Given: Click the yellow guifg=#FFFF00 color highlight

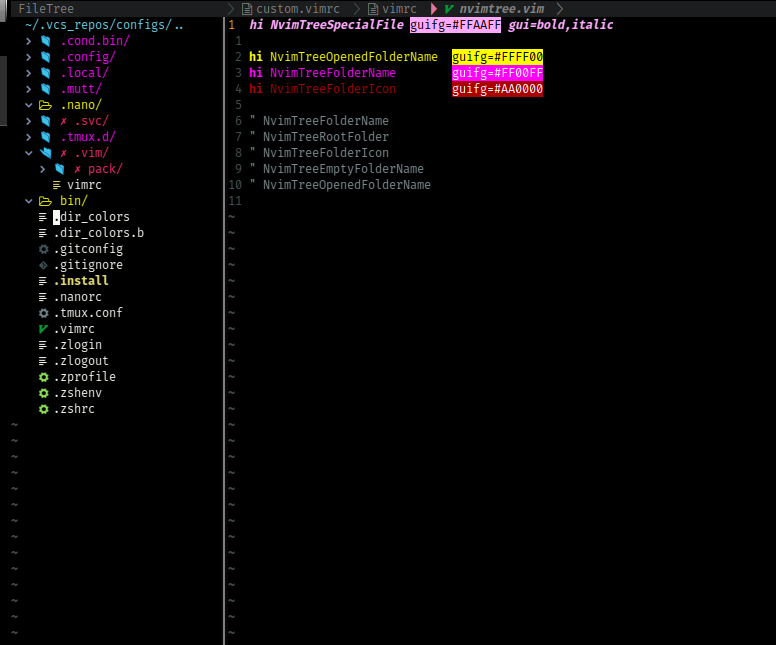Looking at the screenshot, I should click(x=497, y=57).
